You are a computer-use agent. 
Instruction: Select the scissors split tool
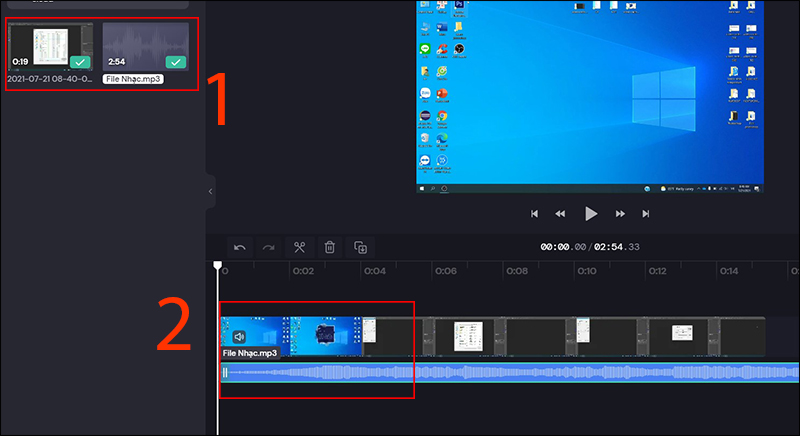pyautogui.click(x=299, y=248)
